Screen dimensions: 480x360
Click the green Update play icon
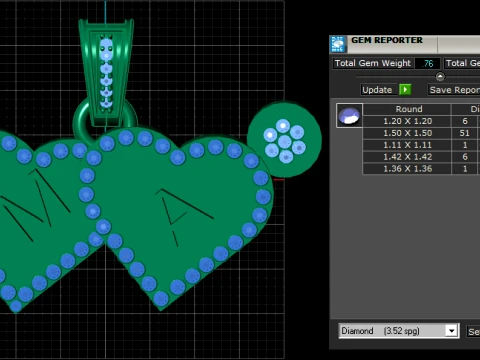tap(405, 90)
